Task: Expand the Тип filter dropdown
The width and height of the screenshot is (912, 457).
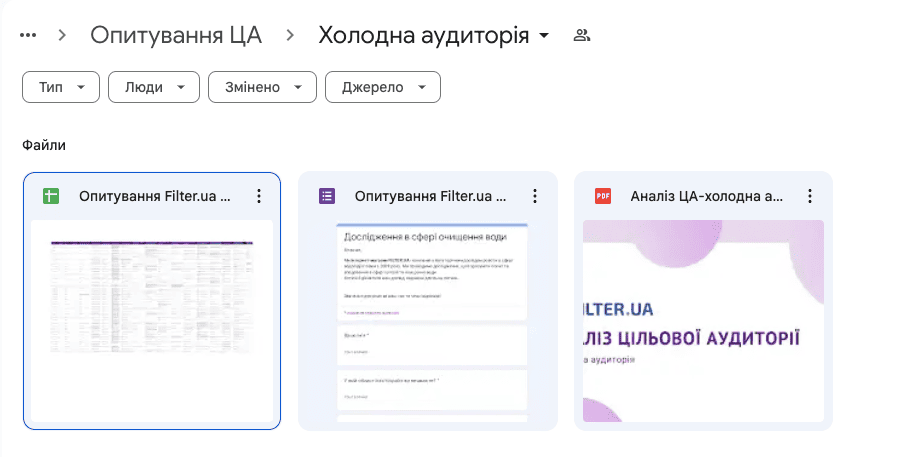Action: [x=61, y=87]
